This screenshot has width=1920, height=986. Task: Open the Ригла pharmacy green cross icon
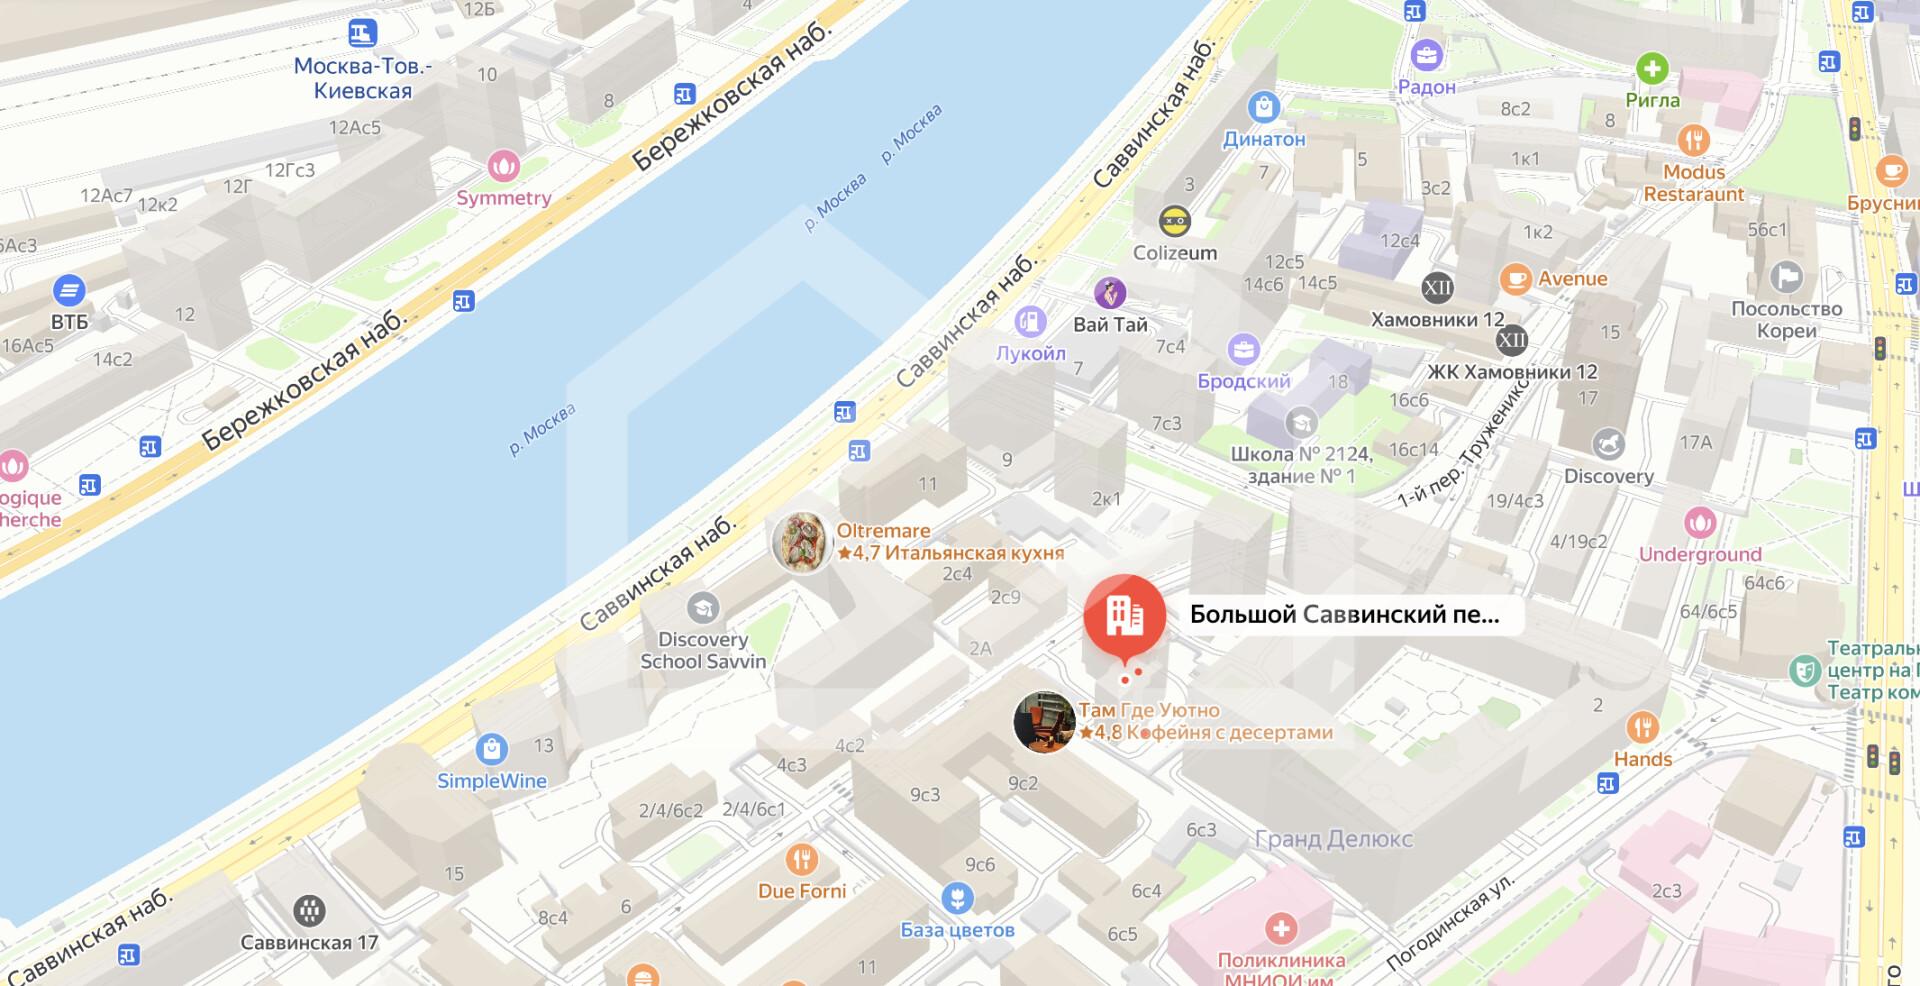pyautogui.click(x=1652, y=69)
